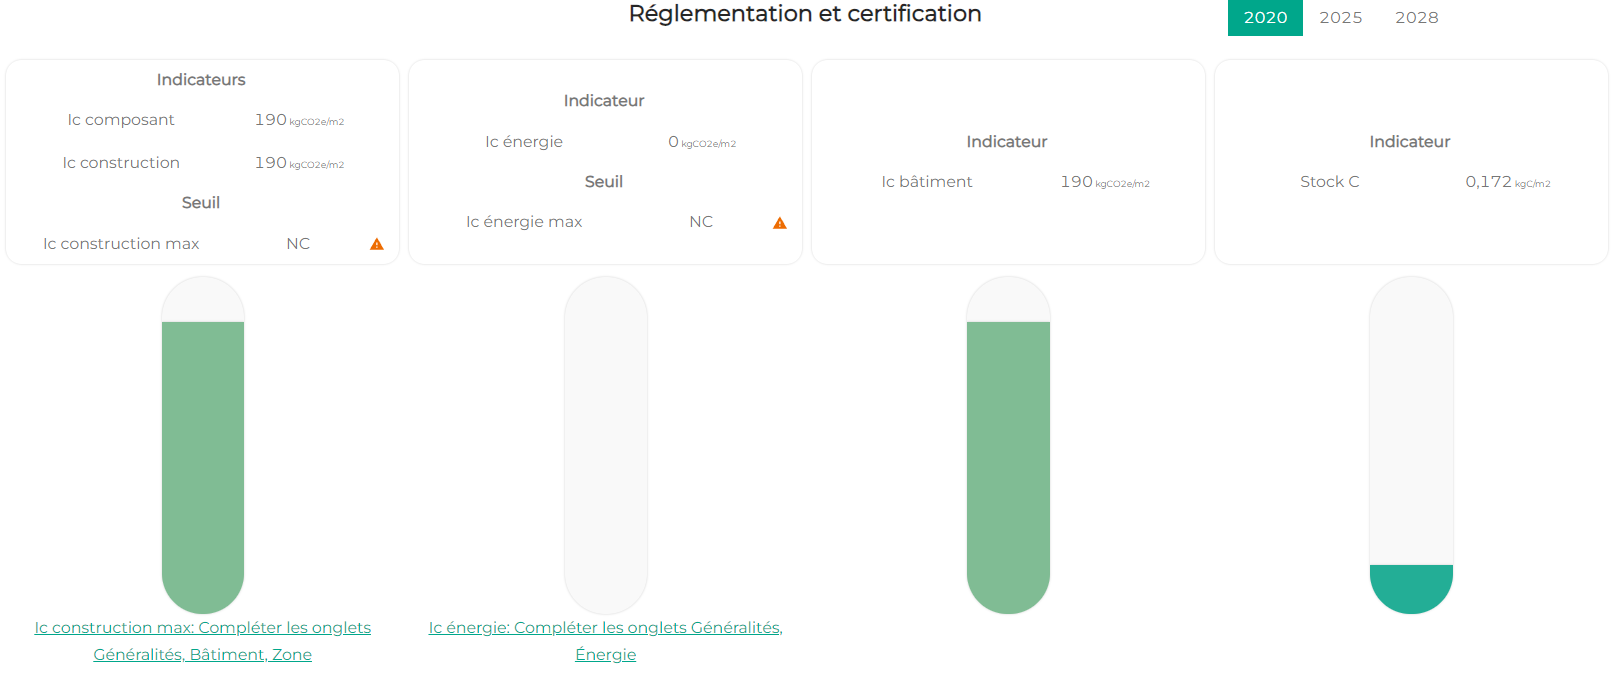Click the Ic construction indicator value
Image resolution: width=1611 pixels, height=676 pixels.
(271, 163)
